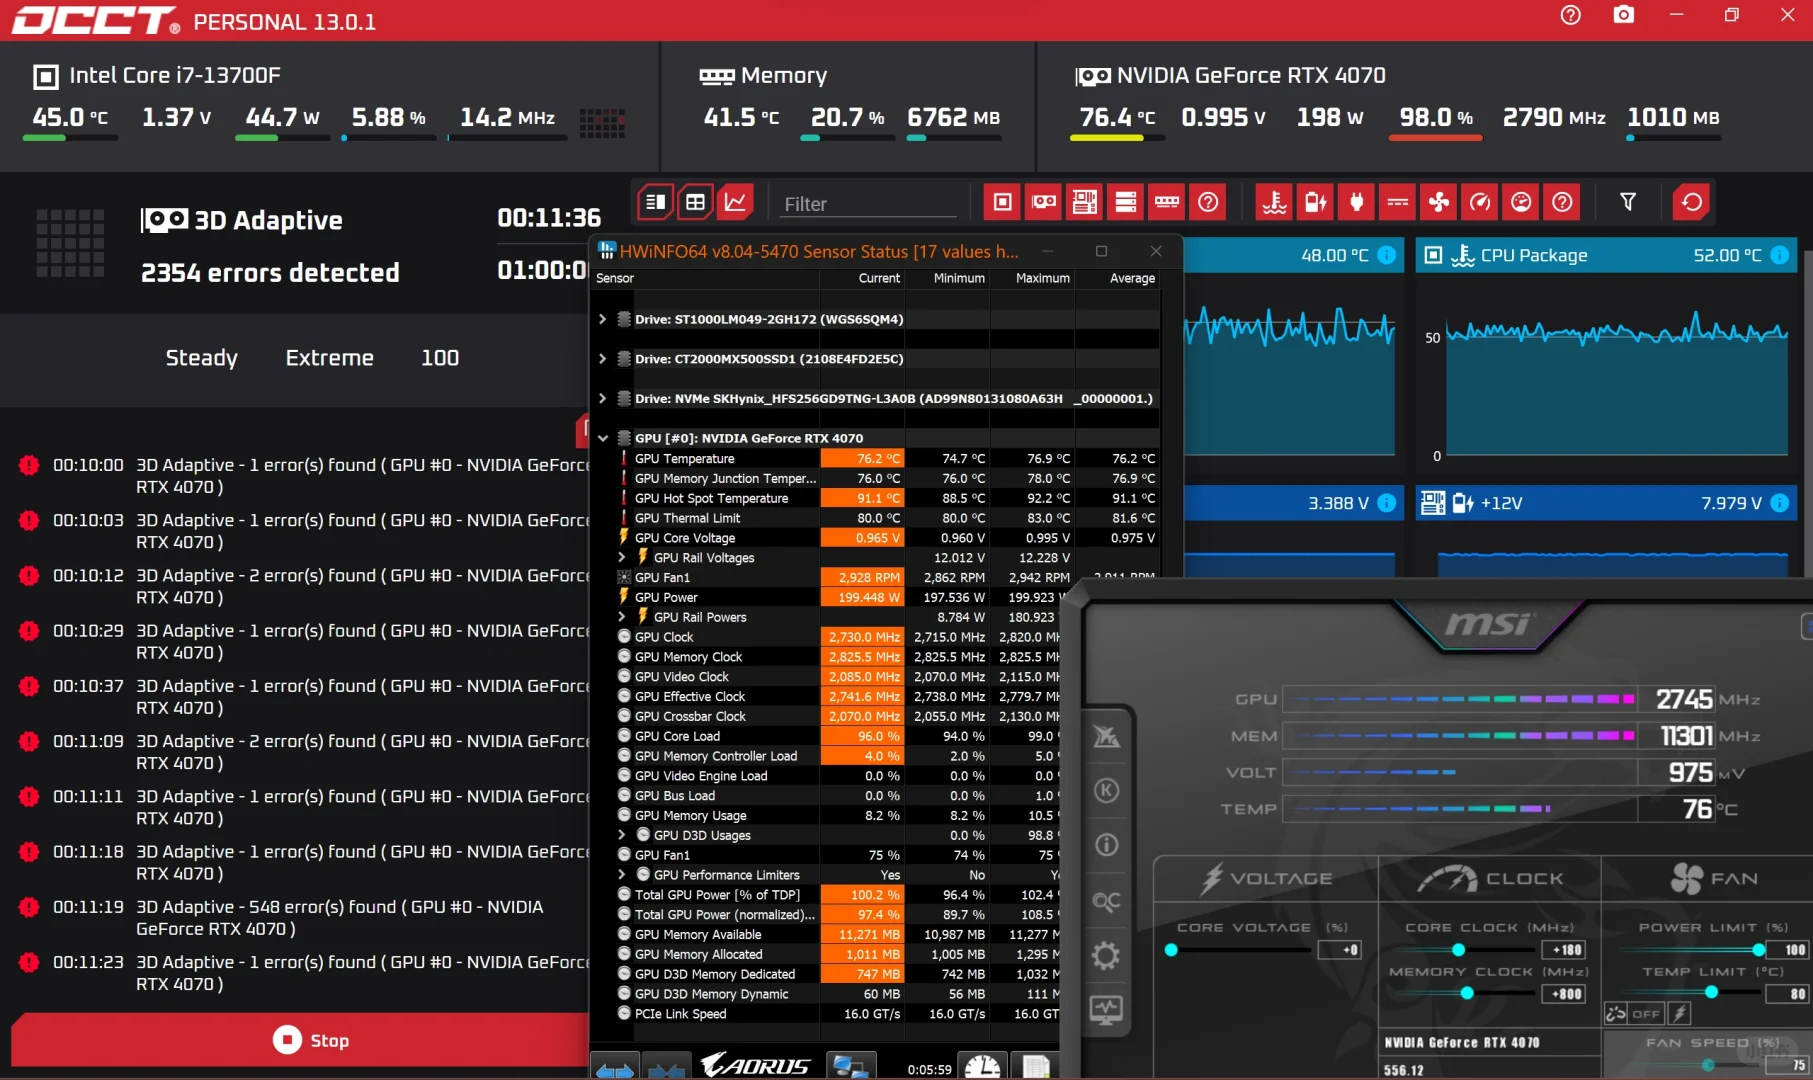The image size is (1813, 1080).
Task: Open the Afterburner OC Scanner icon
Action: click(1105, 902)
